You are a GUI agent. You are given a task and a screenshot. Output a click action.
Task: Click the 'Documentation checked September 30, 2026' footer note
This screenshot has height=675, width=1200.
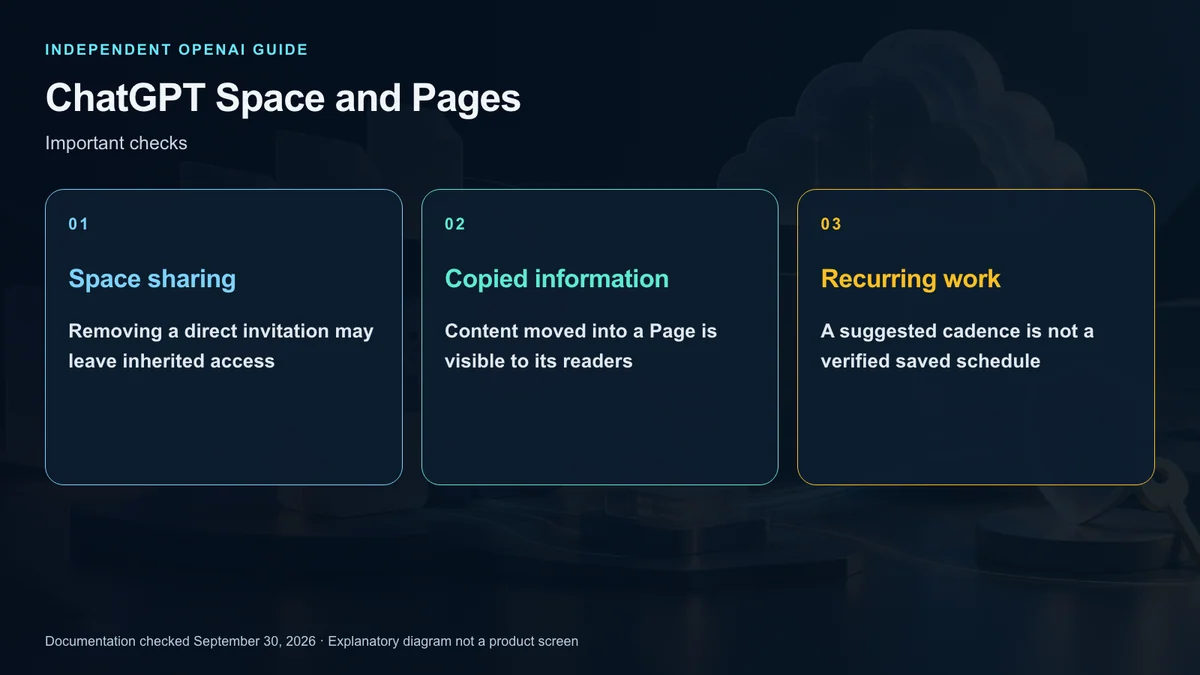click(180, 641)
